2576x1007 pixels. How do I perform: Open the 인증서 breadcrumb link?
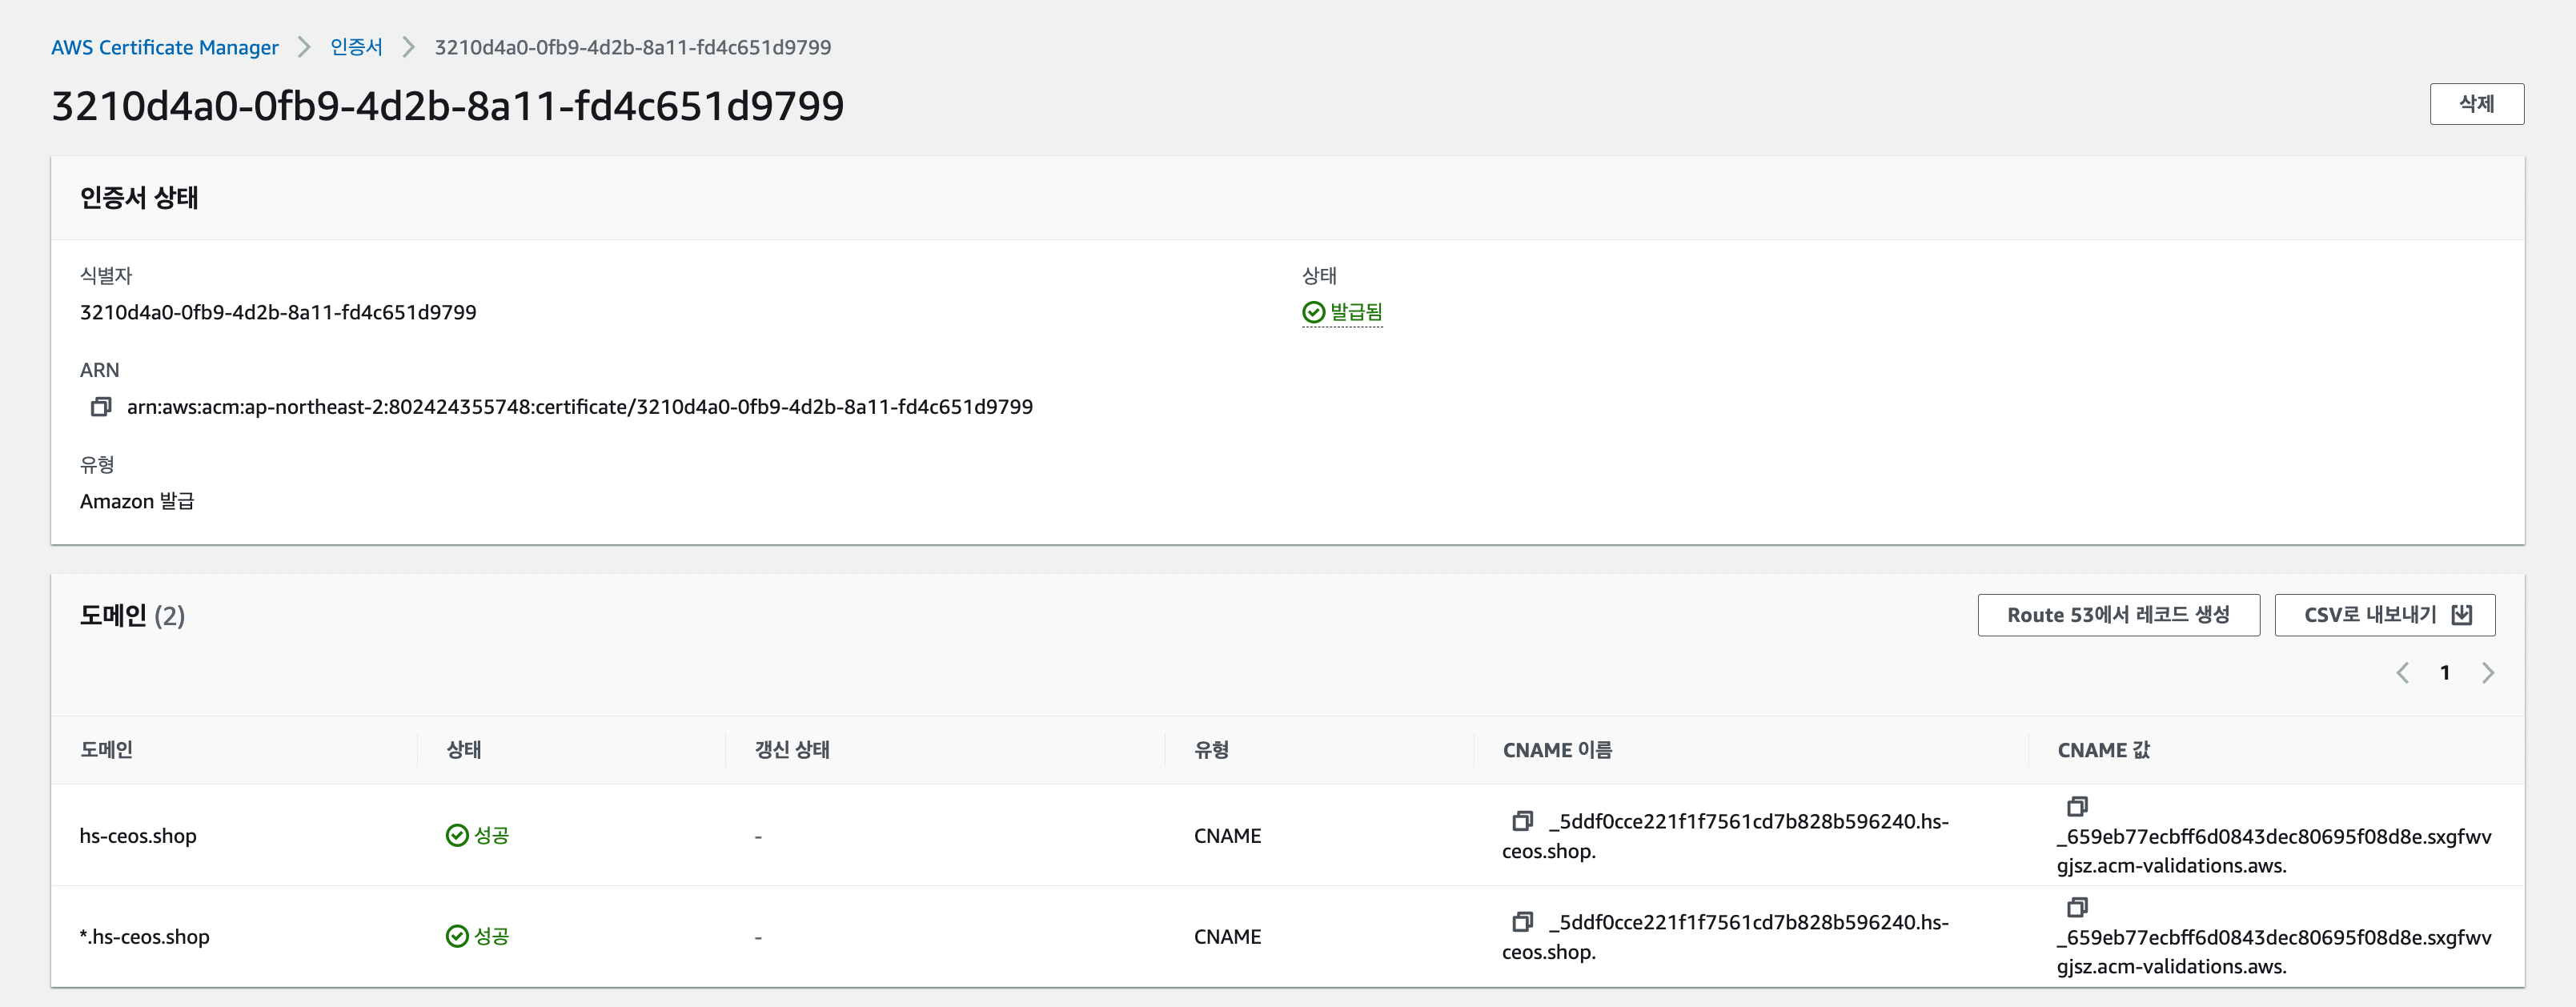pos(356,47)
